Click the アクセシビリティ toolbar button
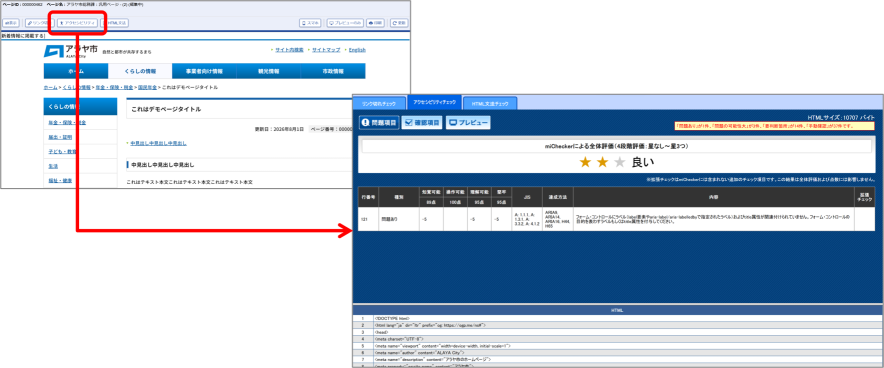This screenshot has height=368, width=884. pyautogui.click(x=78, y=23)
